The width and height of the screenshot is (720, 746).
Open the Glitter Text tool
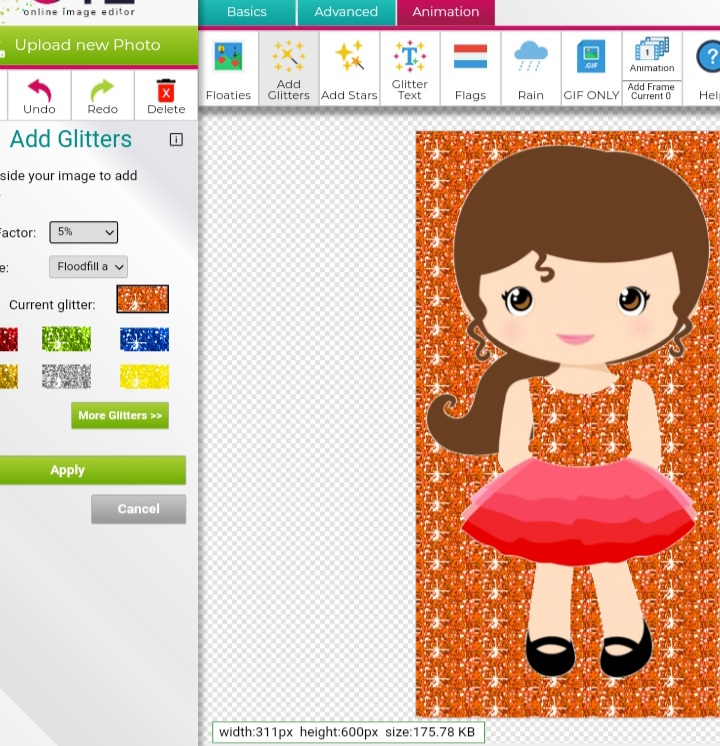(409, 68)
